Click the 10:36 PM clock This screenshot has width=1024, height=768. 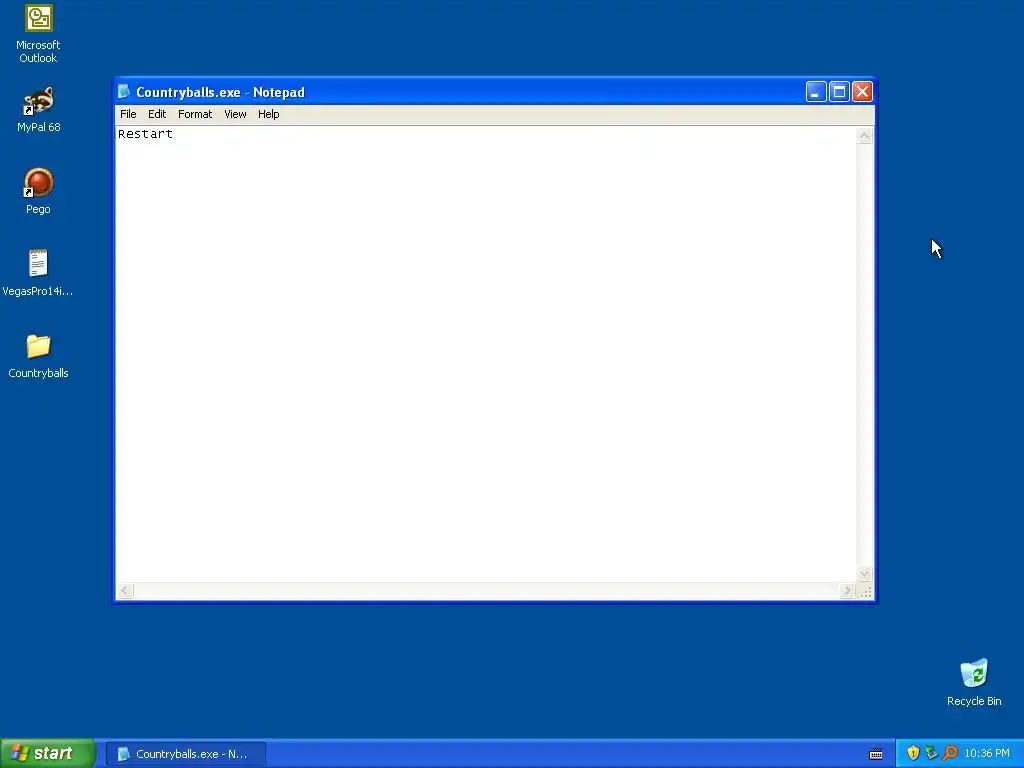coord(987,754)
